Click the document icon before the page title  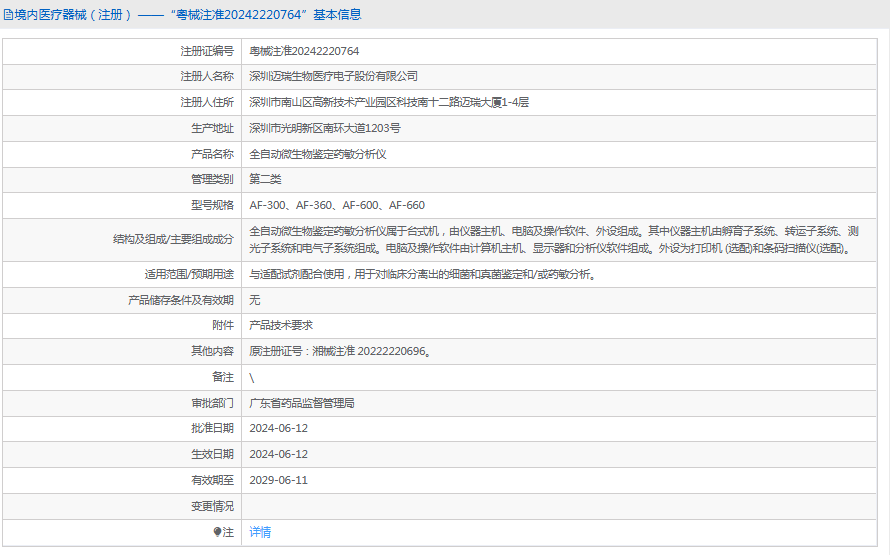(x=8, y=15)
